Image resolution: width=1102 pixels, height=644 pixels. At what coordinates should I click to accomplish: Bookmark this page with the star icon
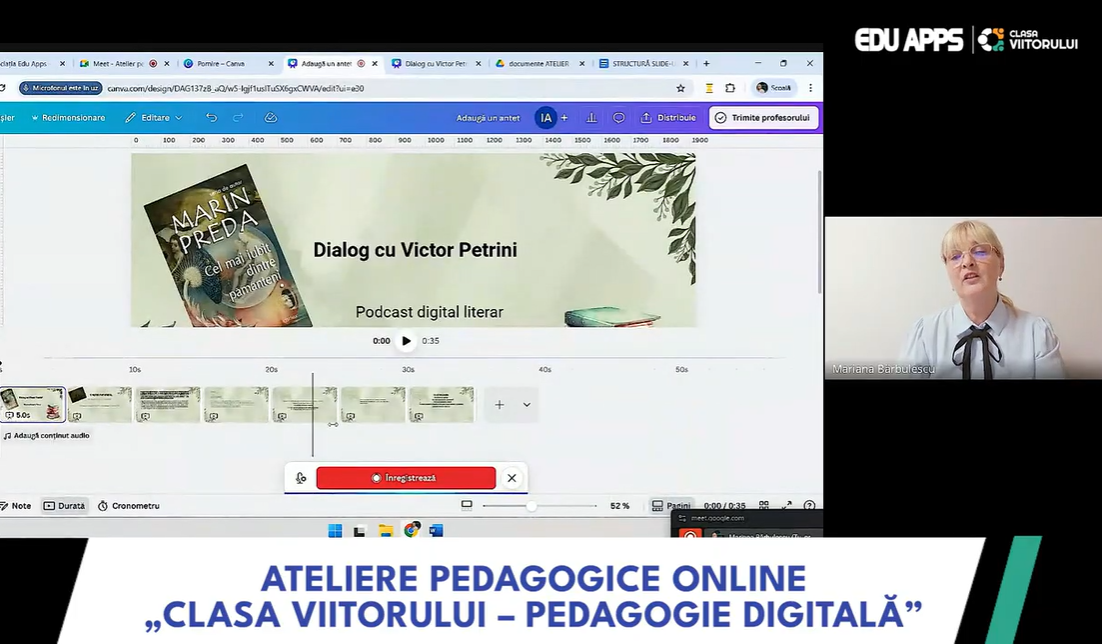(x=680, y=88)
